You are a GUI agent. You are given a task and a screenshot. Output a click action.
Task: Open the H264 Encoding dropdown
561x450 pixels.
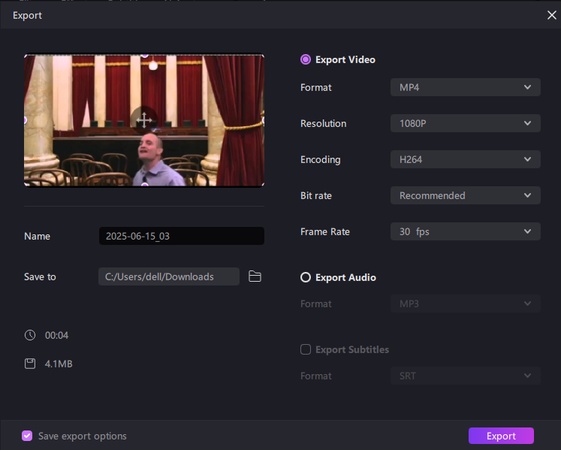[x=465, y=159]
